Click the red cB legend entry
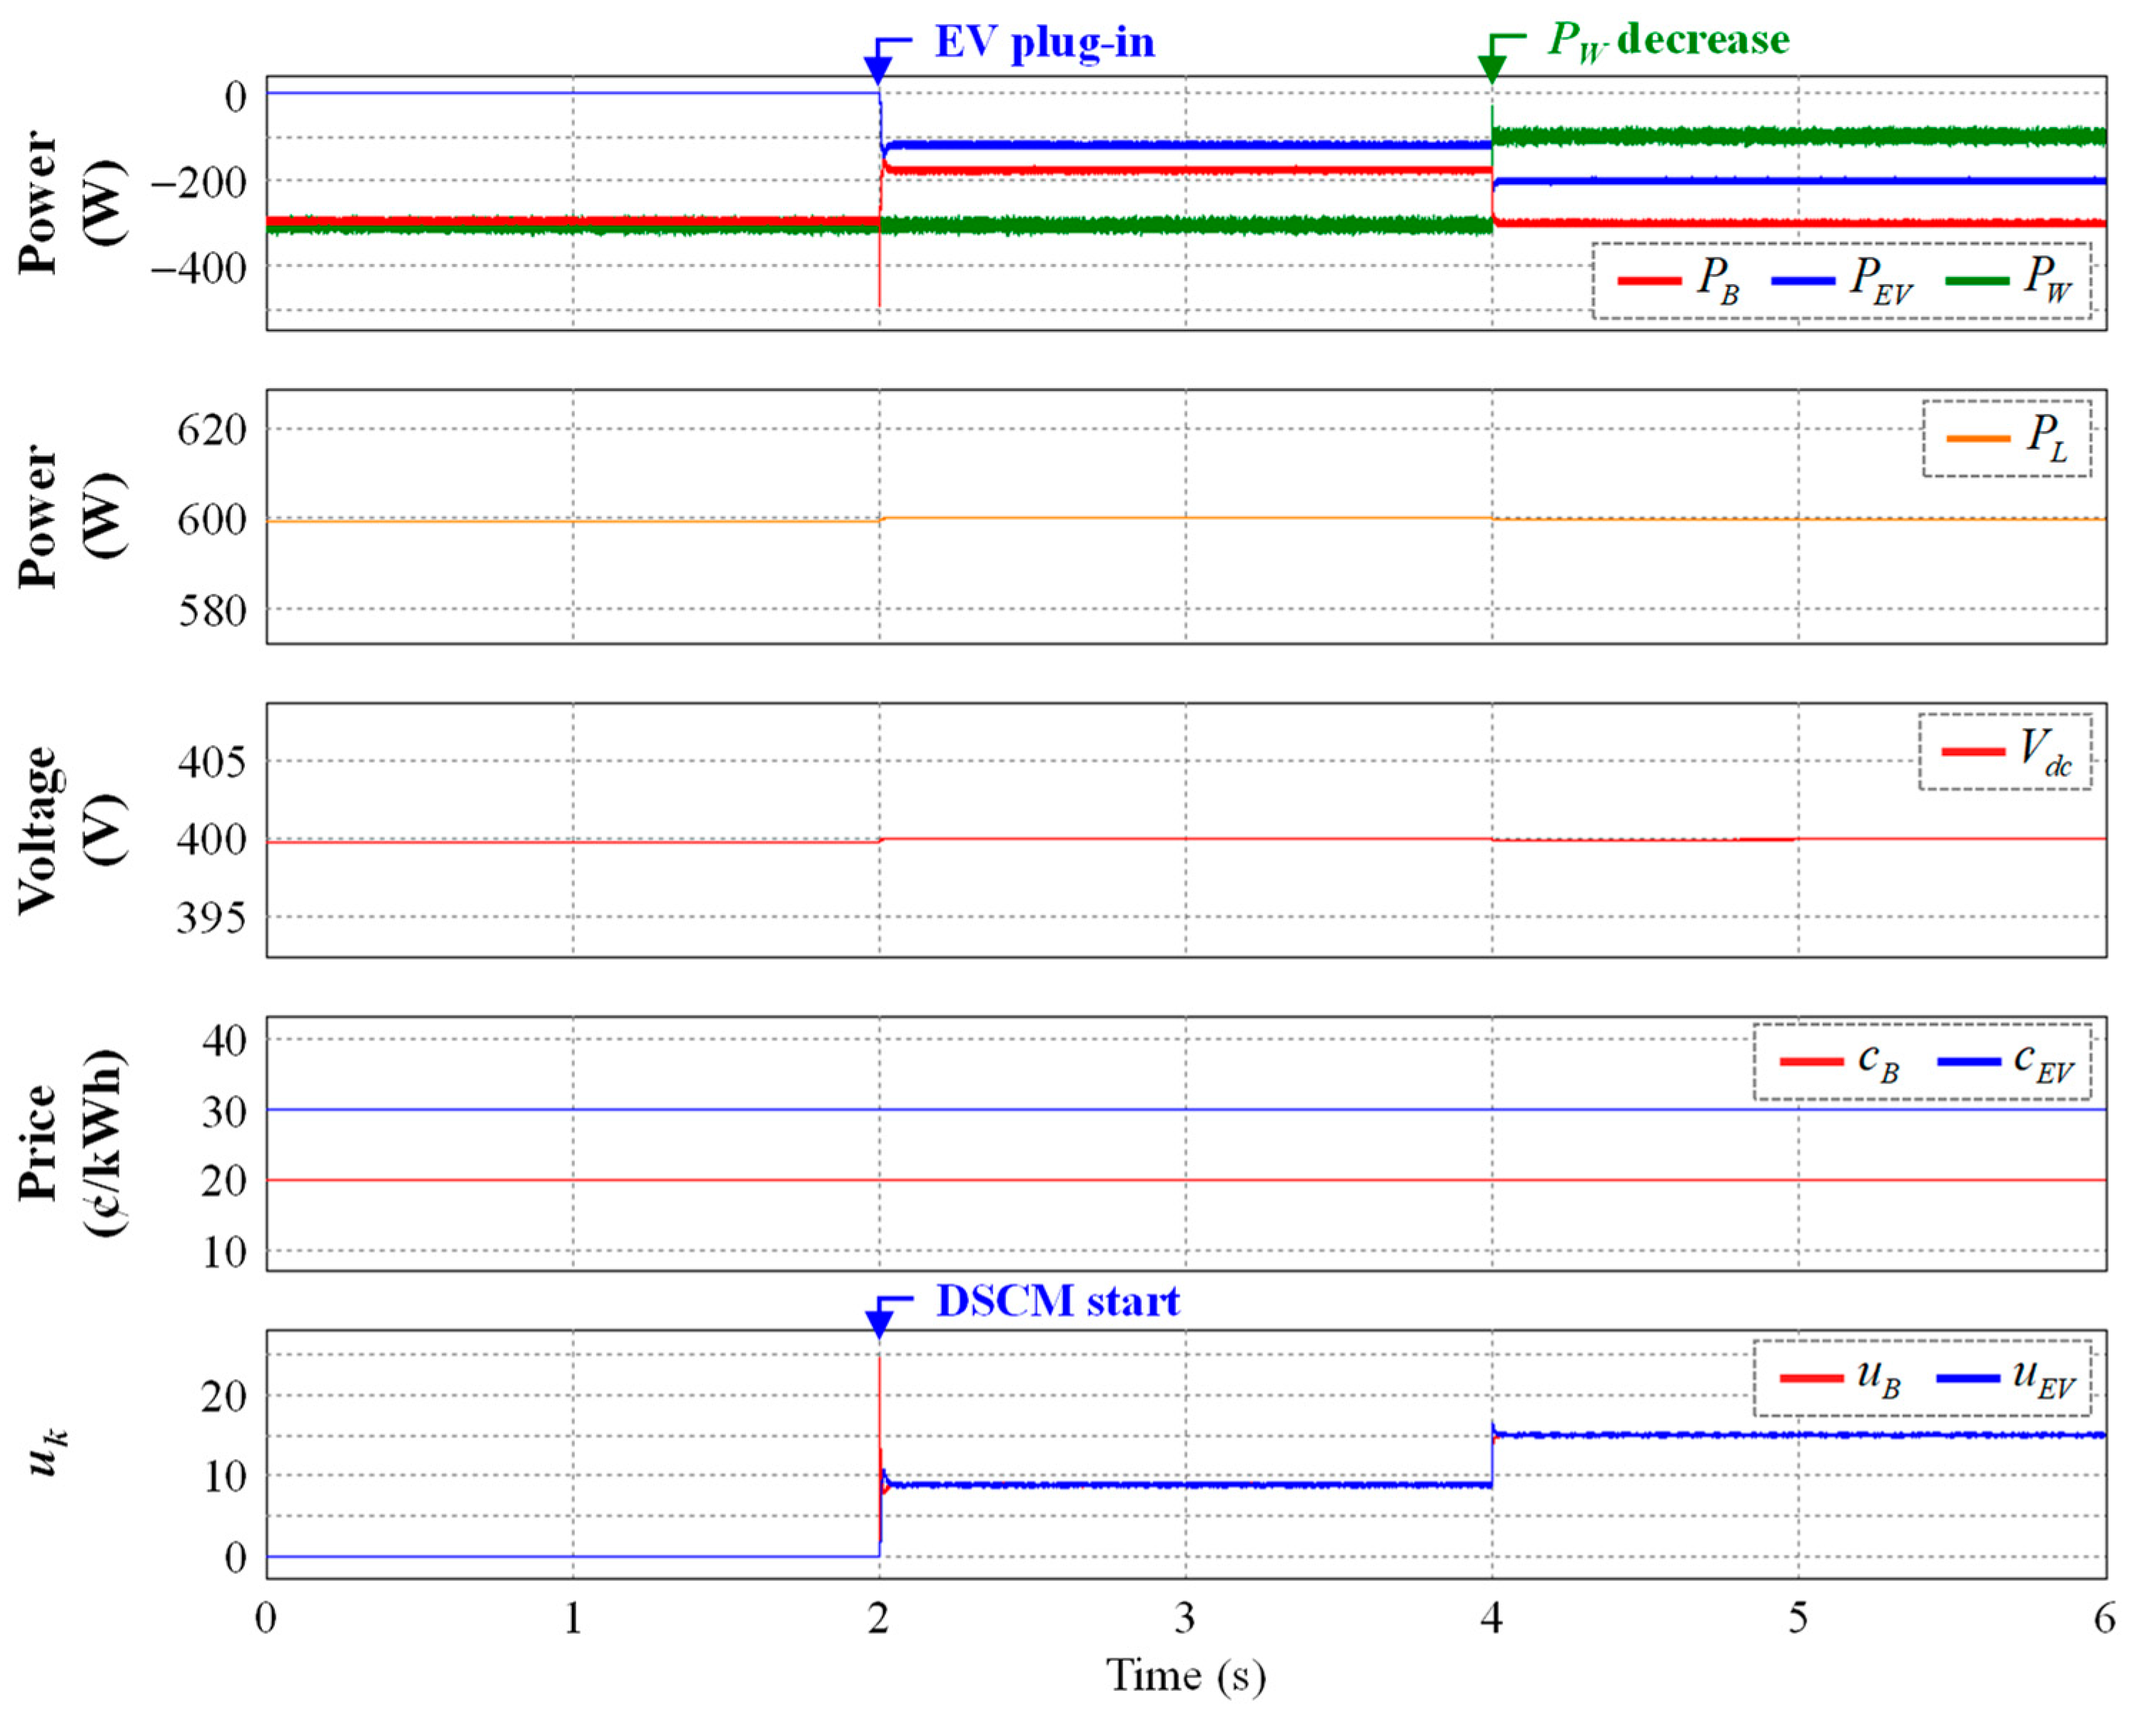Screen dimensions: 2156x1723 1811,1061
